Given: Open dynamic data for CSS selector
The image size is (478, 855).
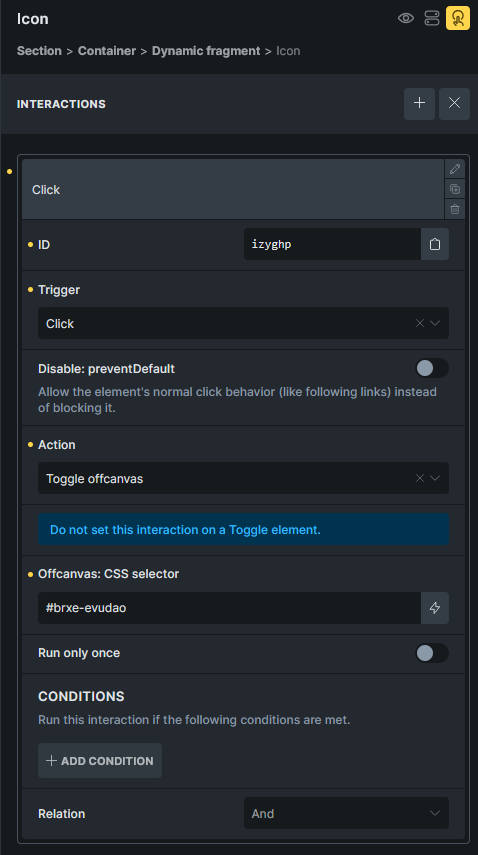Looking at the screenshot, I should click(x=435, y=608).
